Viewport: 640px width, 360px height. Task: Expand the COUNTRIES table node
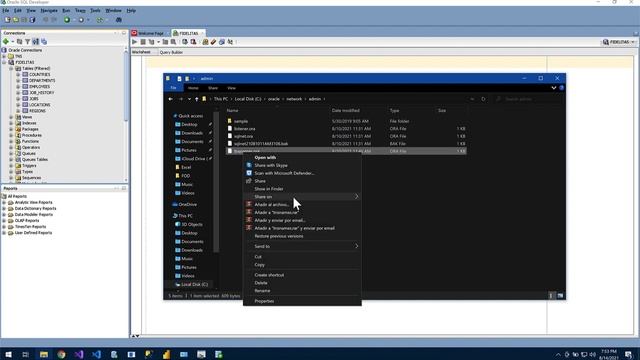coord(18,75)
